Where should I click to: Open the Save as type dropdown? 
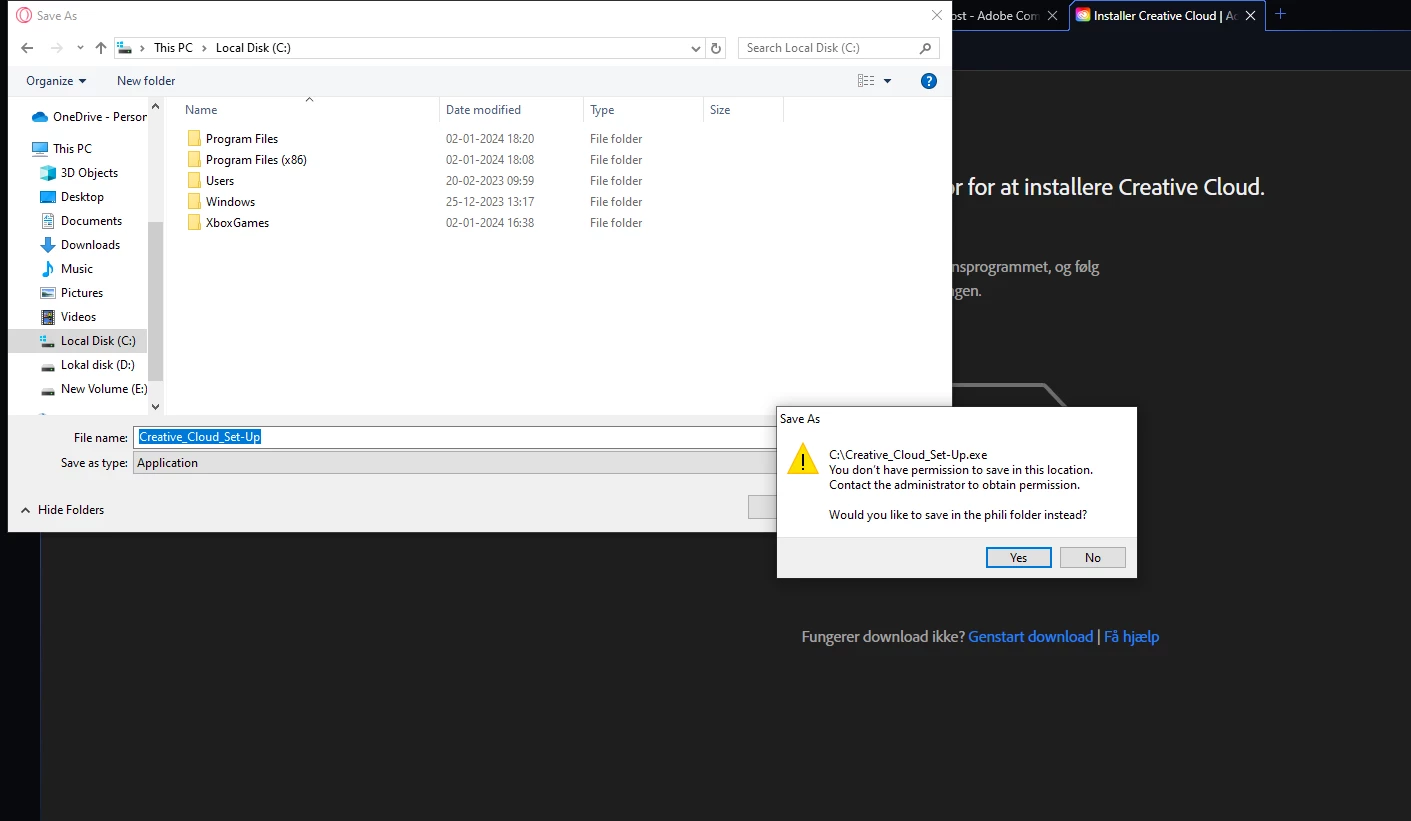coord(455,463)
